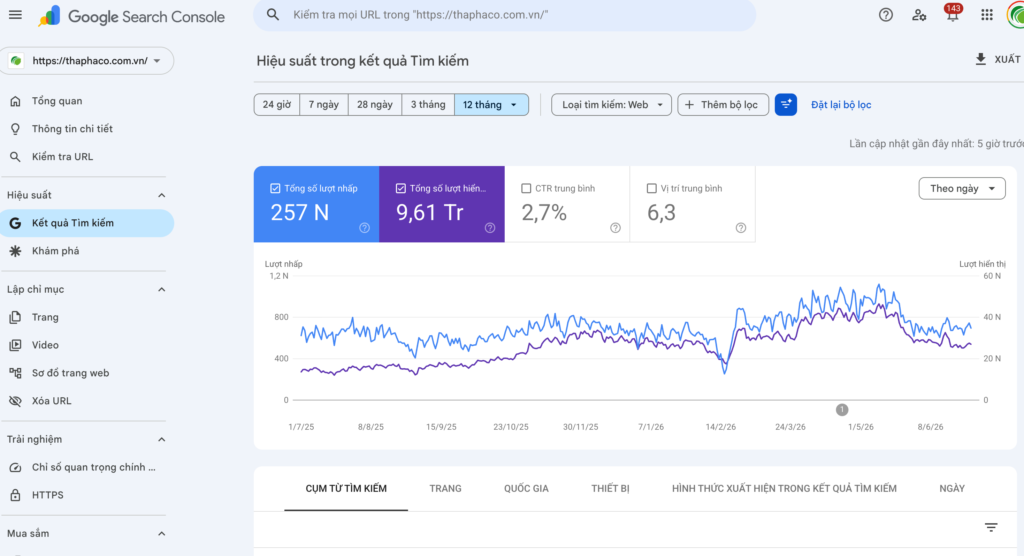Click the Video icon in sidebar
Screen dimensions: 1024x556
click(16, 345)
